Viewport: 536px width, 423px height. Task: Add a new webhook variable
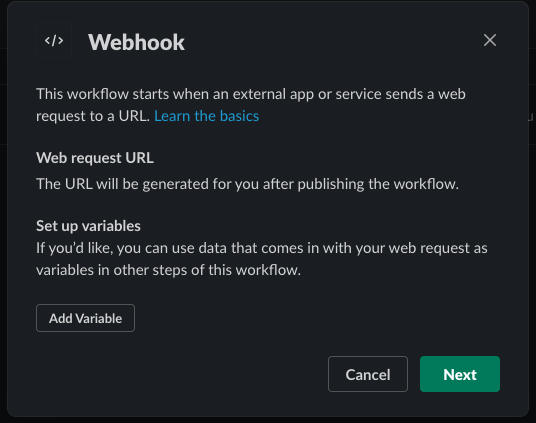(85, 318)
